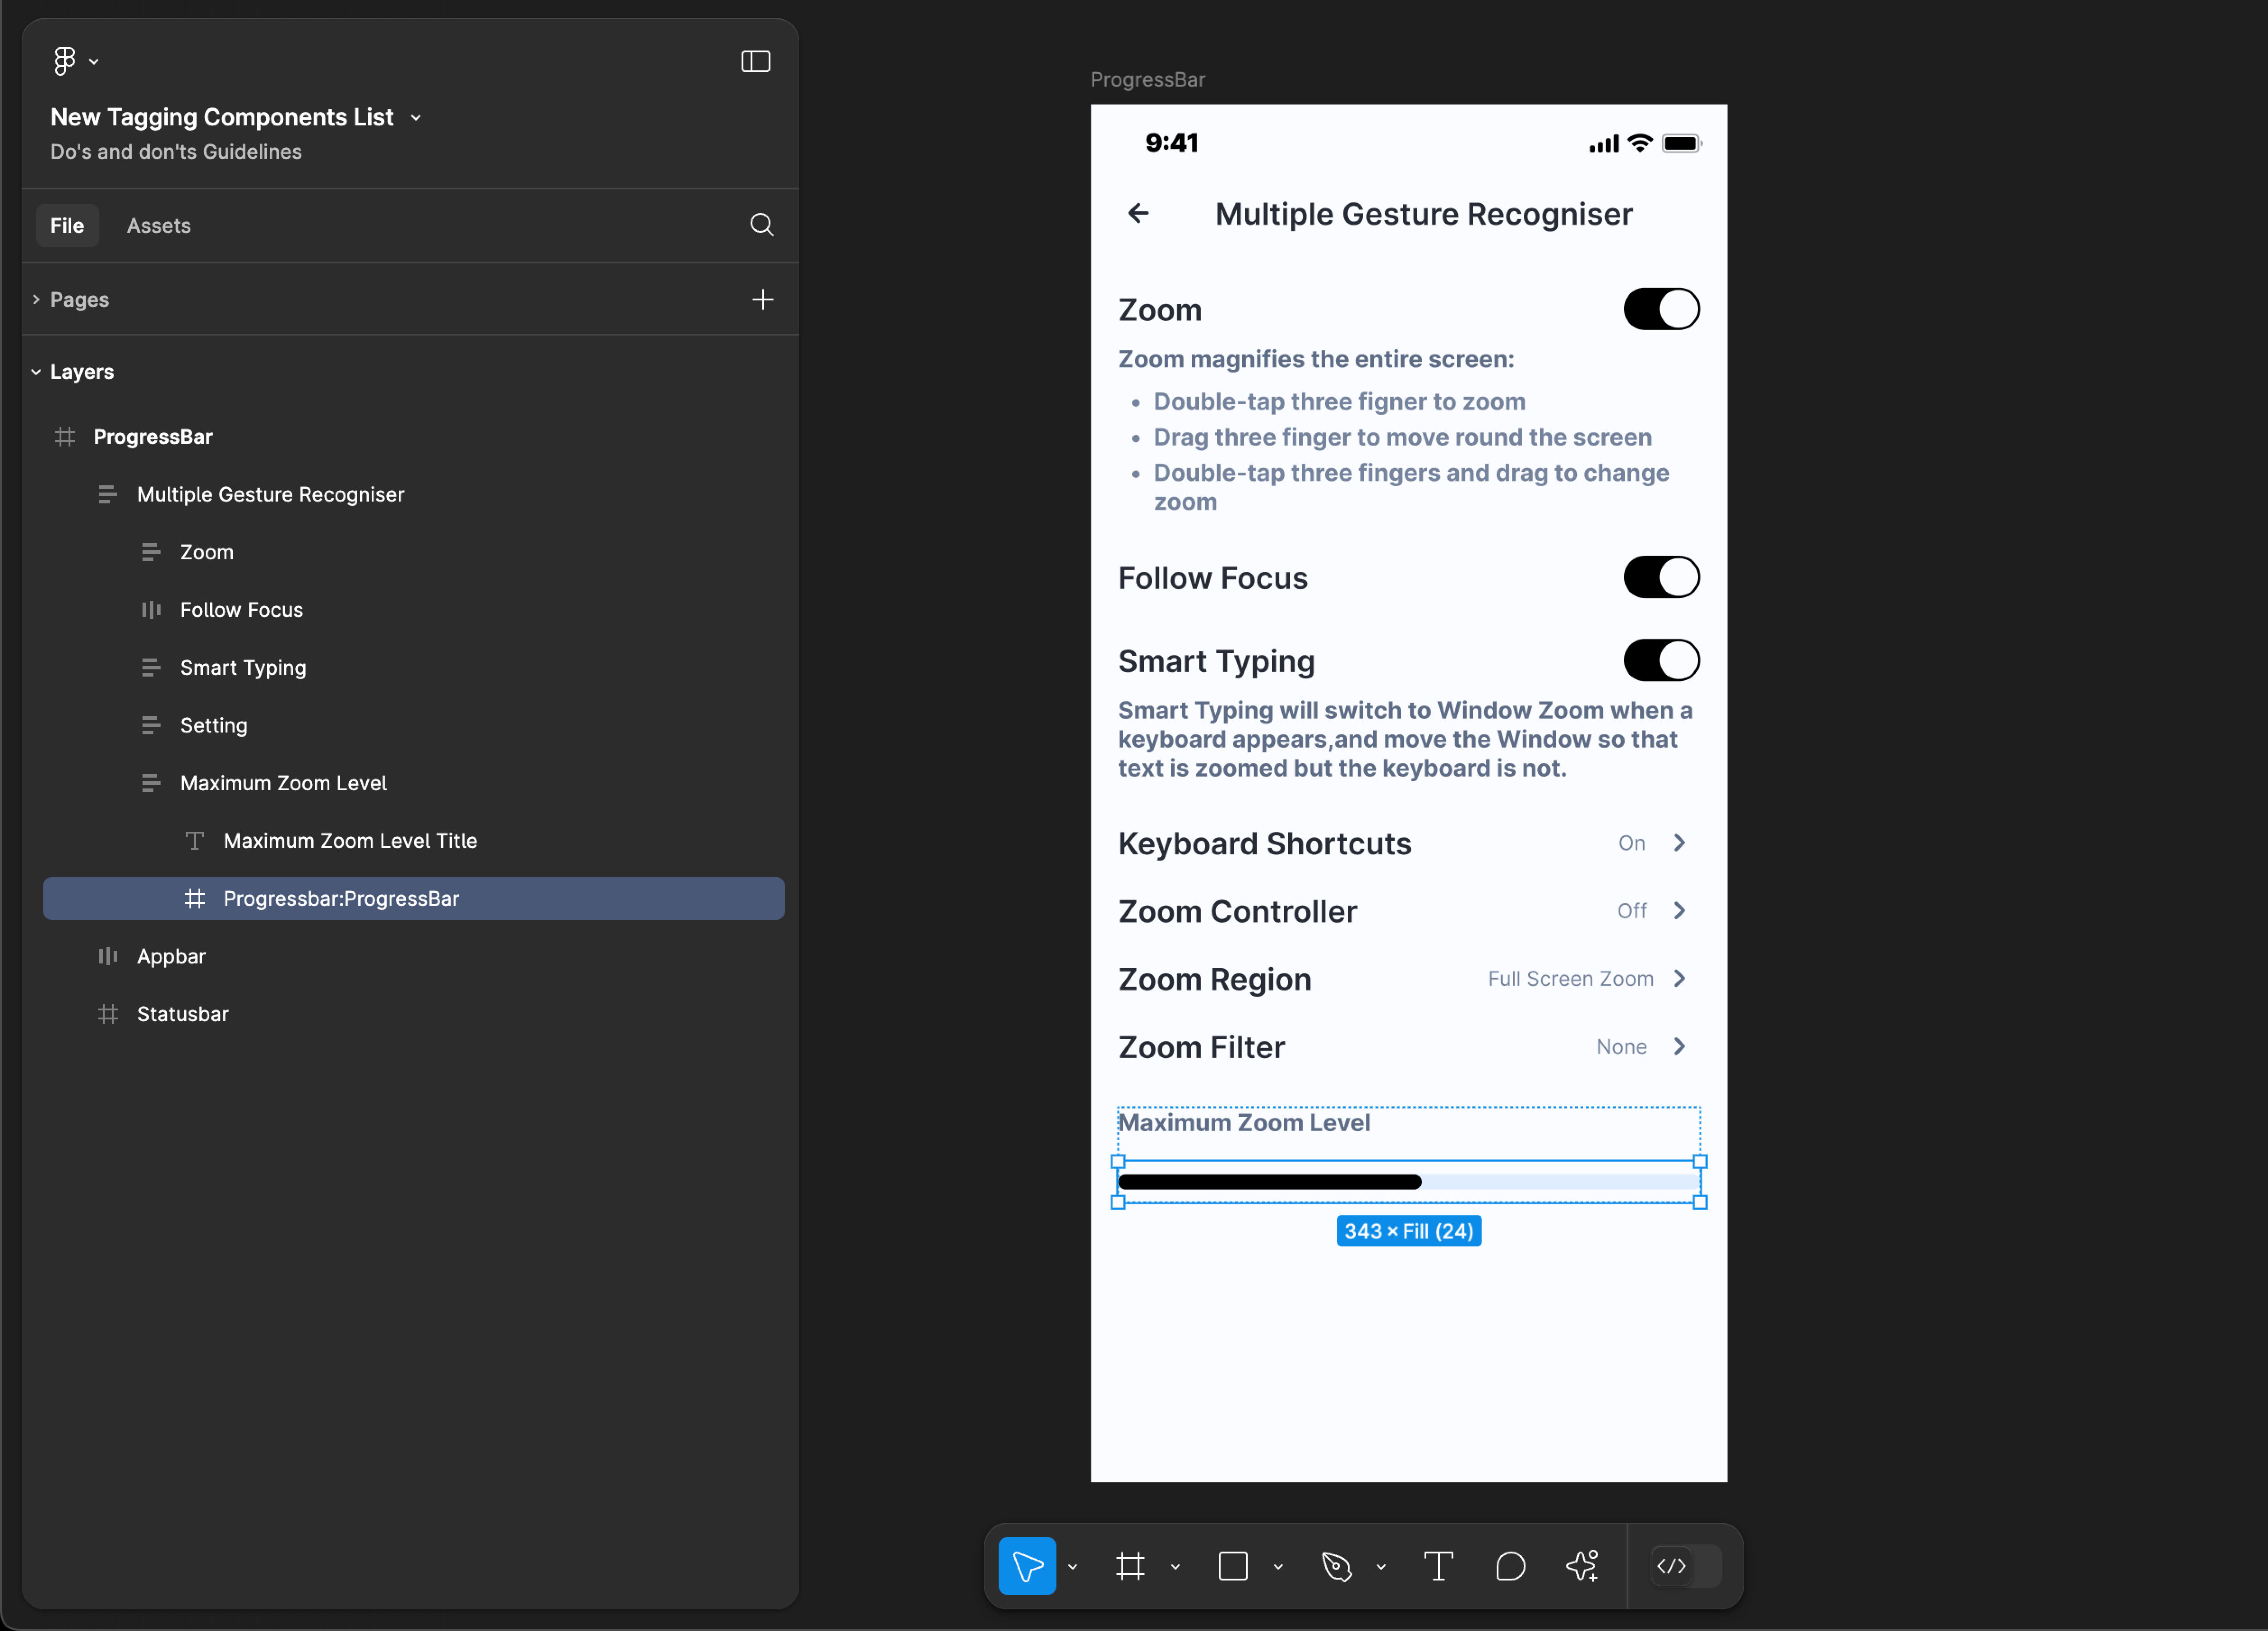2268x1631 pixels.
Task: Toggle the Zoom switch on
Action: 1660,308
